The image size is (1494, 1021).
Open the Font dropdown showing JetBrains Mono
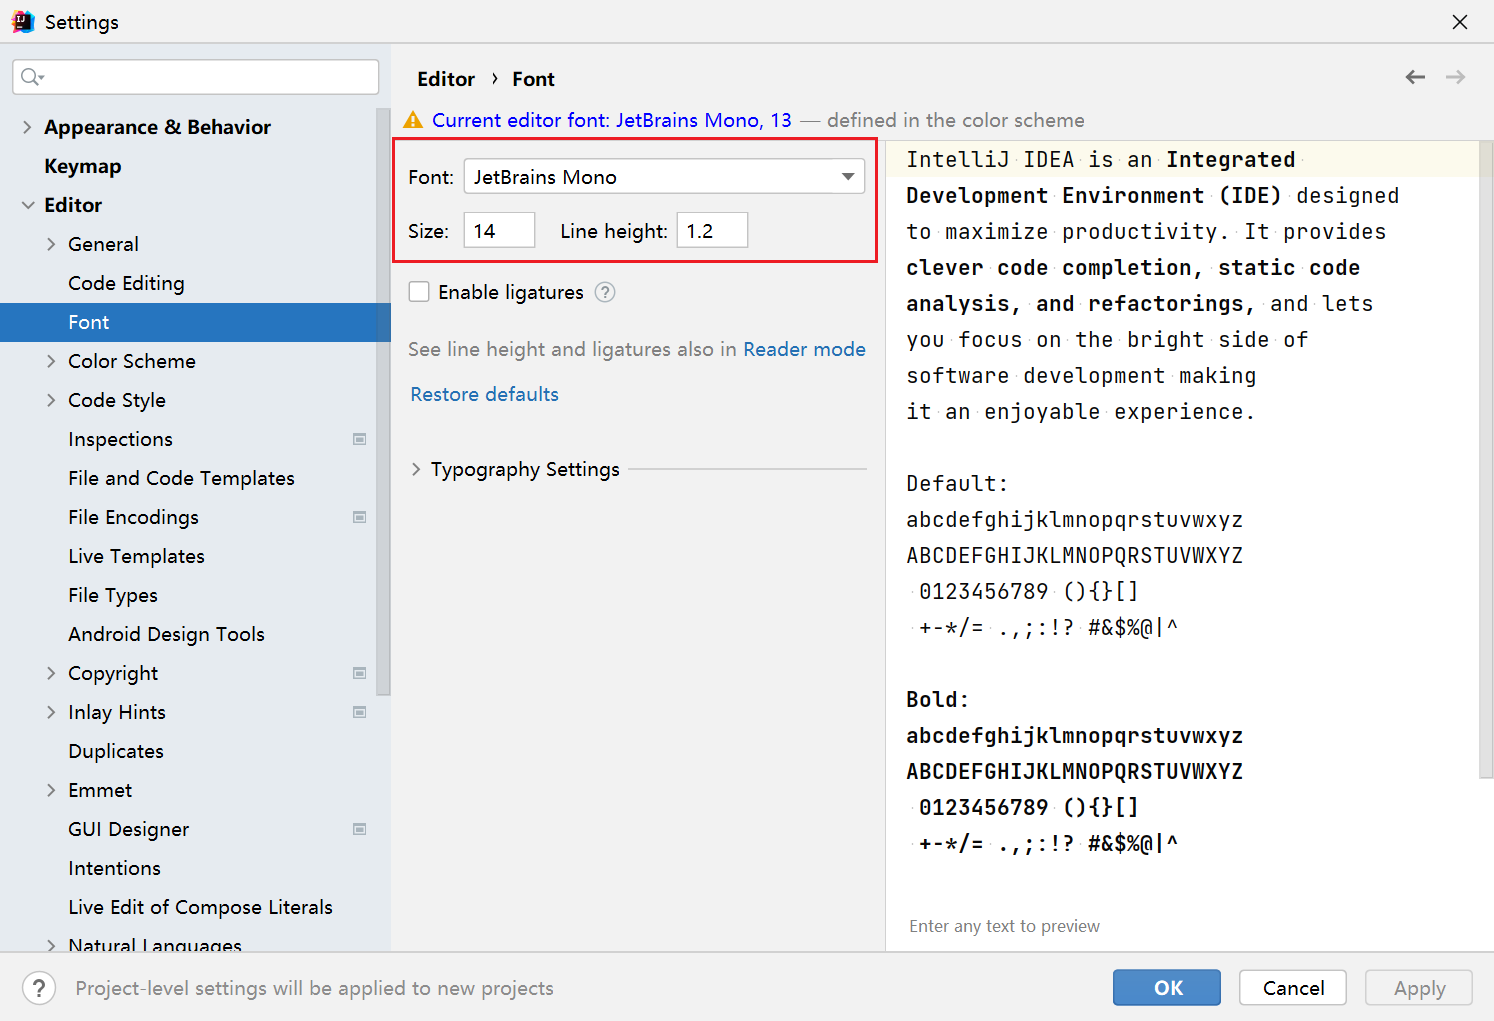[x=664, y=177]
